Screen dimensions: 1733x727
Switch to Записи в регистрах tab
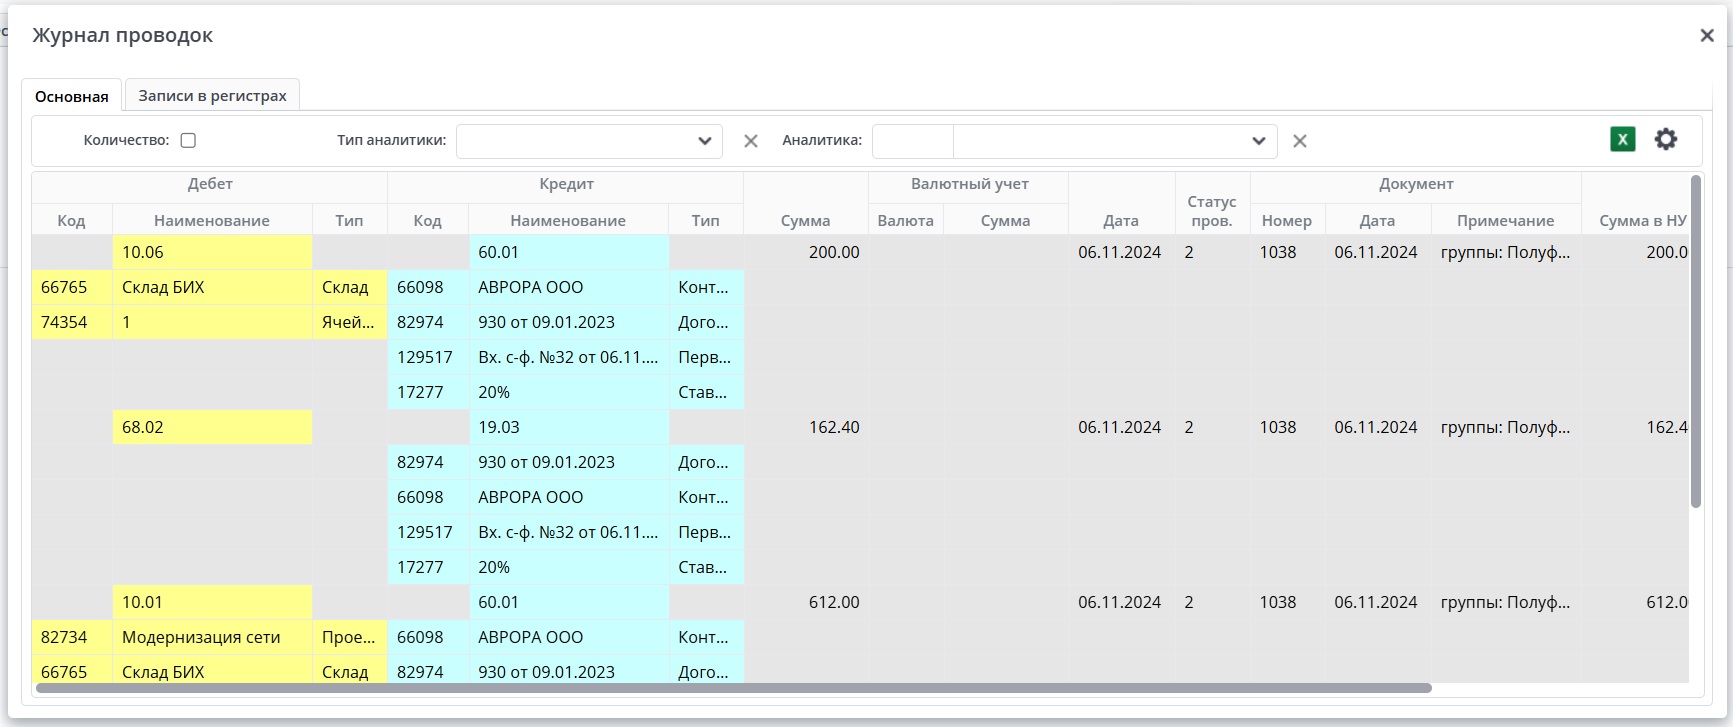point(212,96)
